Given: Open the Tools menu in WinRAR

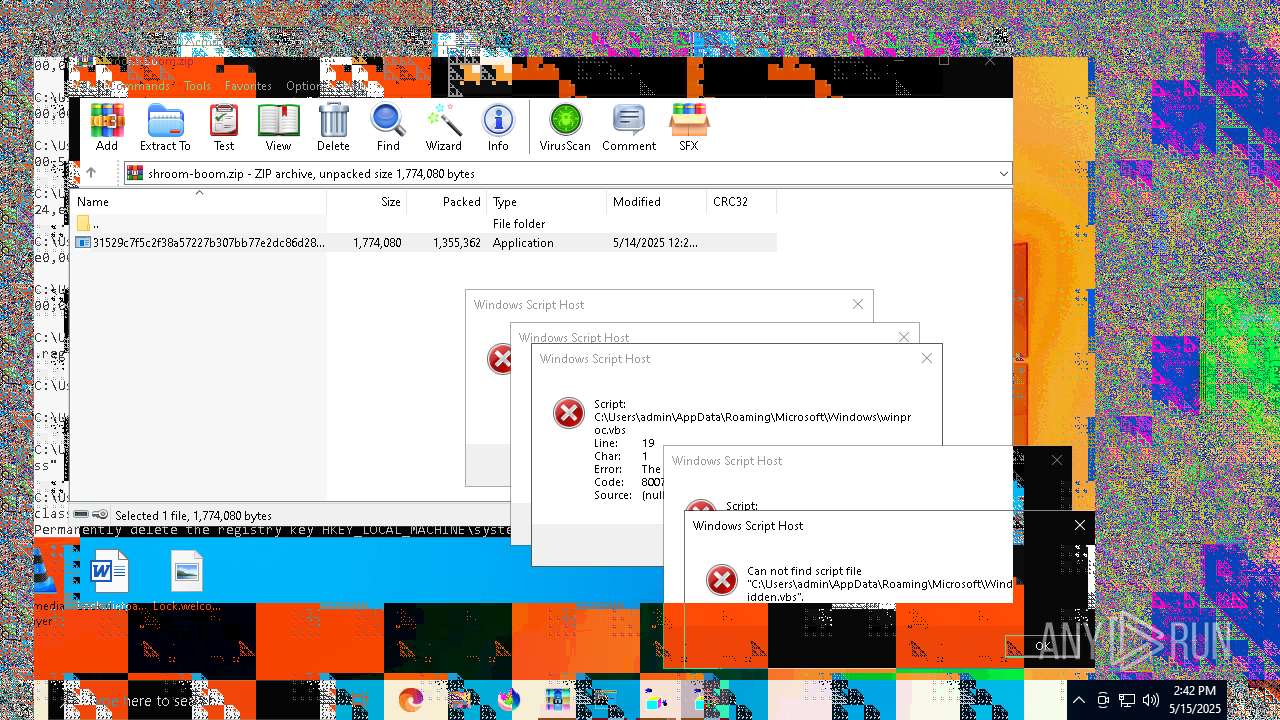Looking at the screenshot, I should [x=197, y=86].
